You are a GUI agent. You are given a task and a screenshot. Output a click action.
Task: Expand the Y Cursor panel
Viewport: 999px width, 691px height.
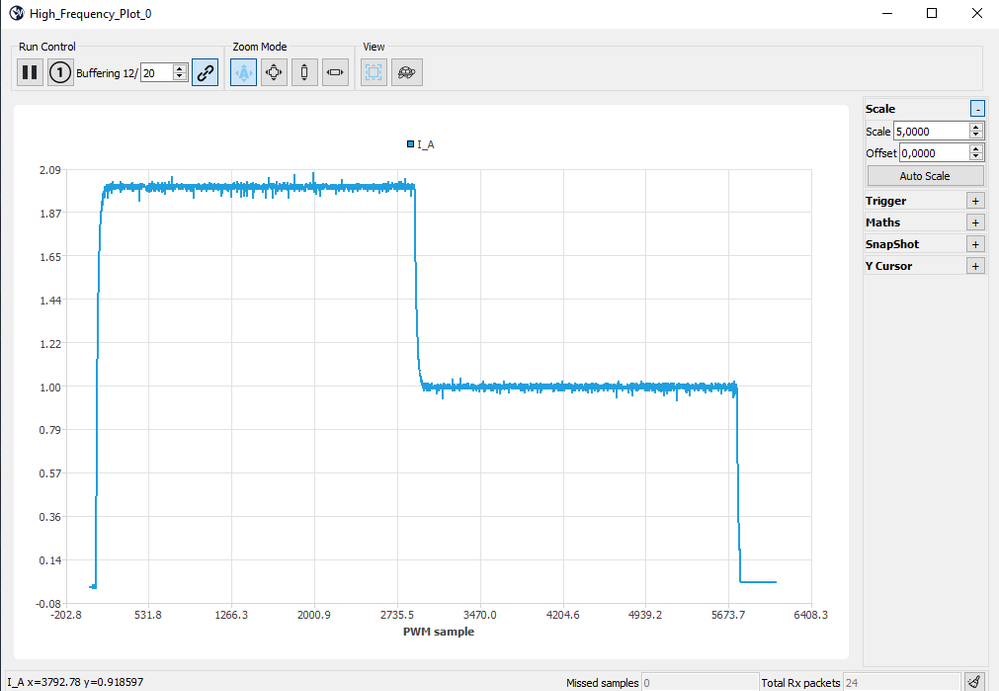(975, 266)
